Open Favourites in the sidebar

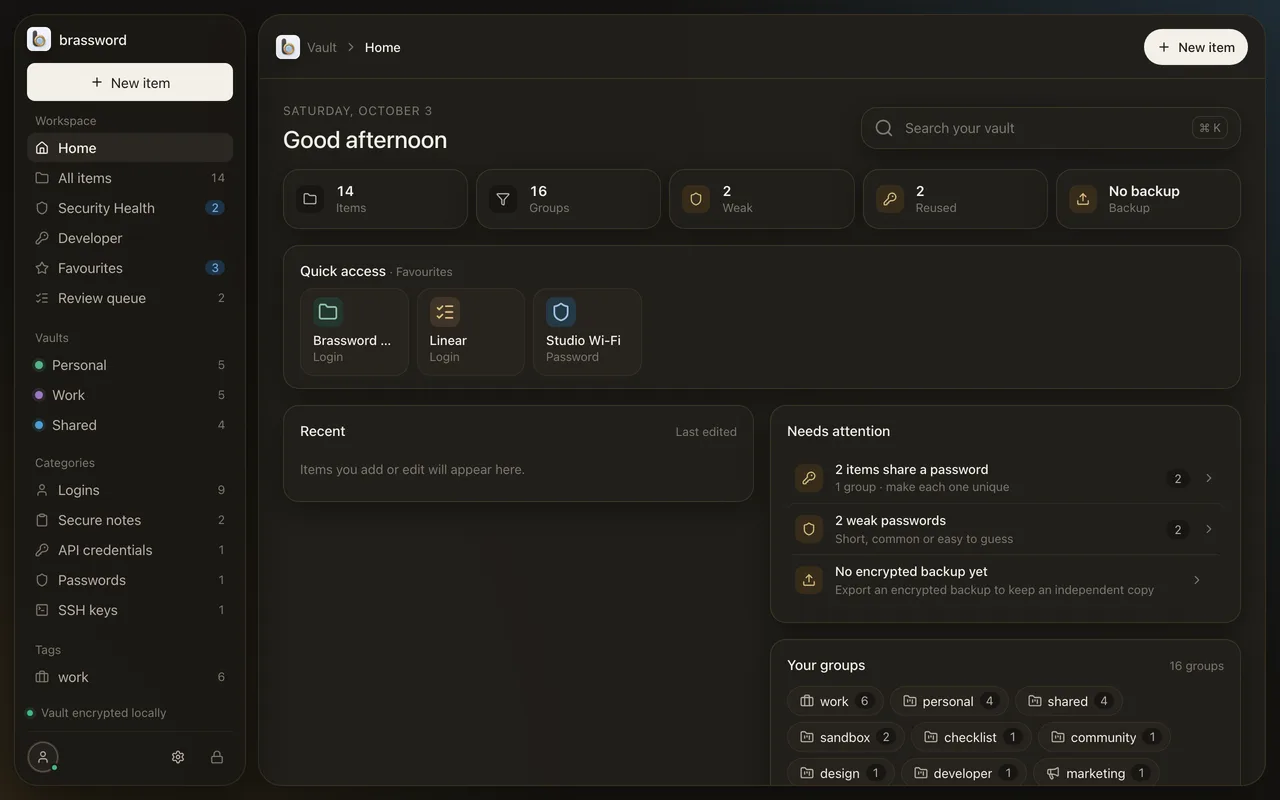click(130, 268)
